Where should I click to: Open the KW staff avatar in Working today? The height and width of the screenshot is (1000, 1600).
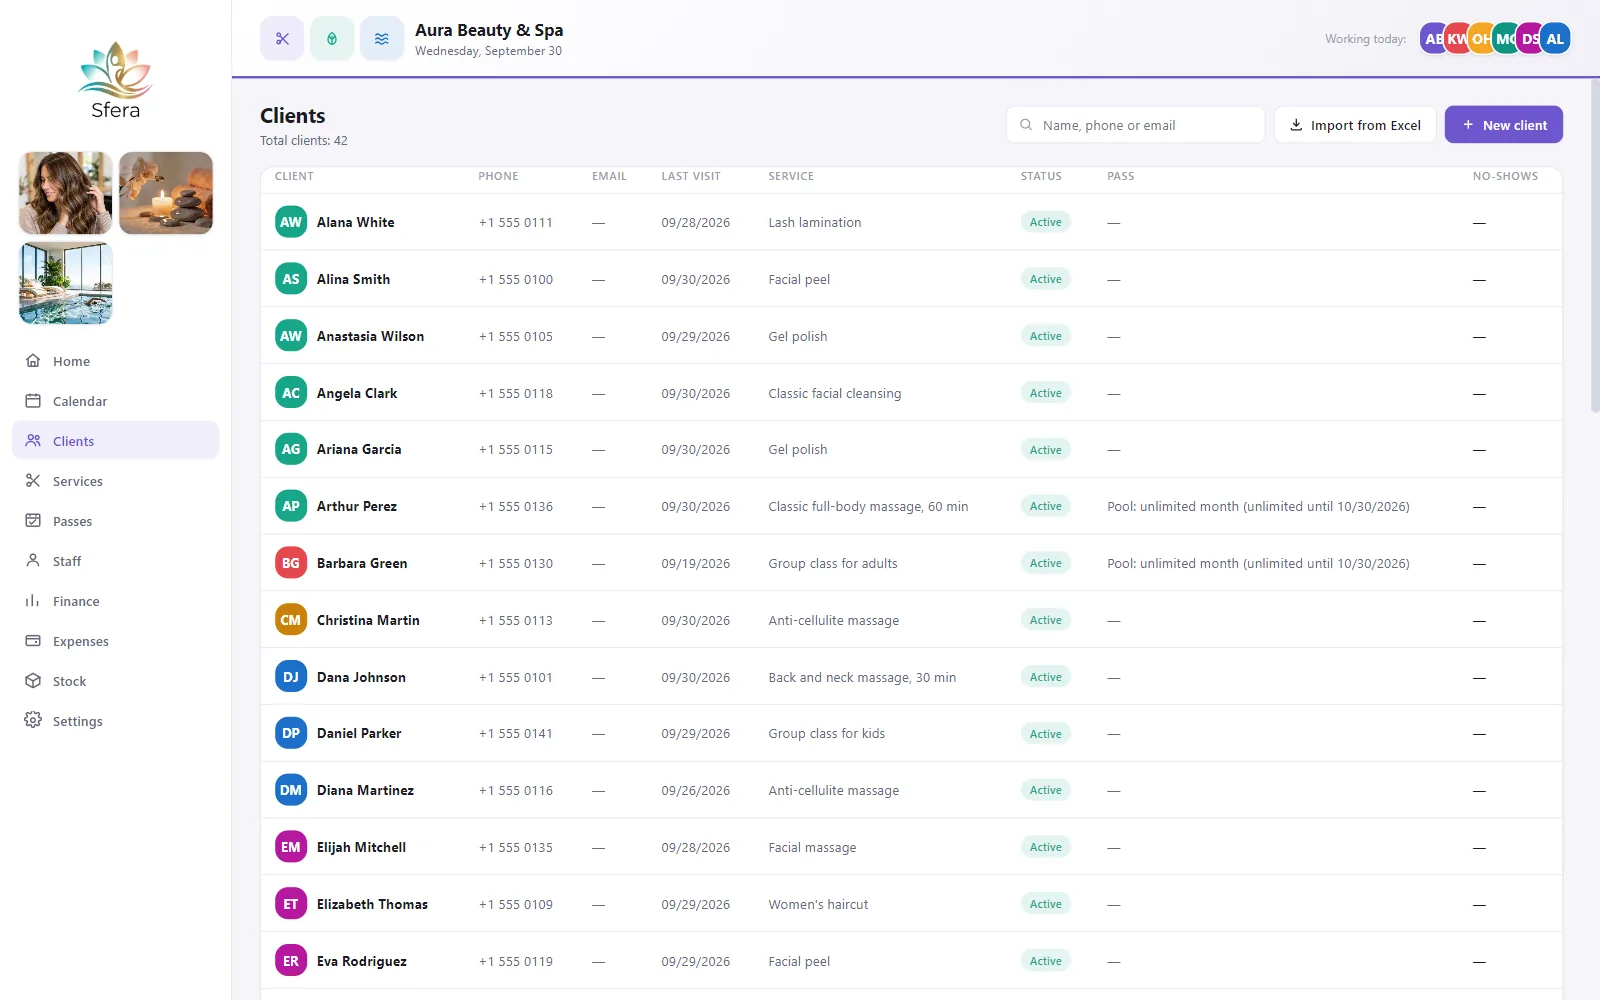tap(1458, 39)
